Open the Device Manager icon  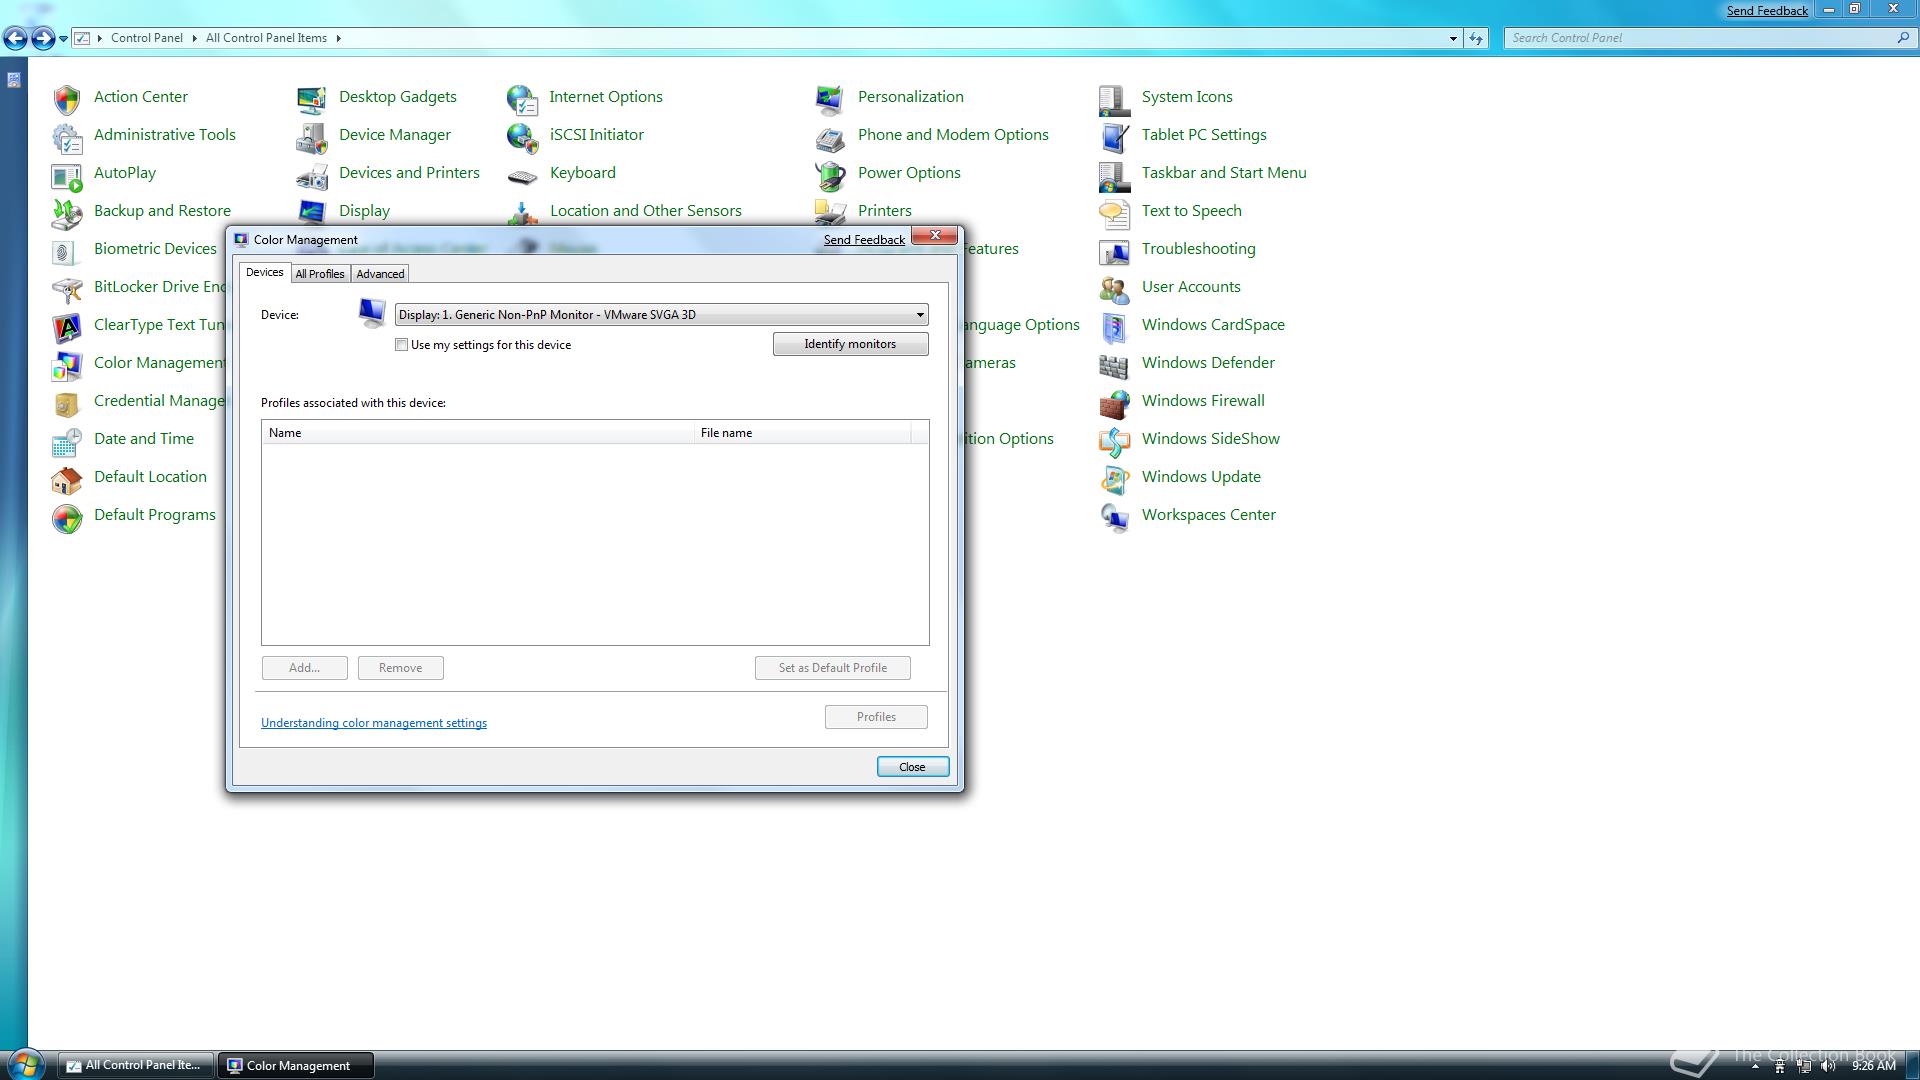point(311,136)
